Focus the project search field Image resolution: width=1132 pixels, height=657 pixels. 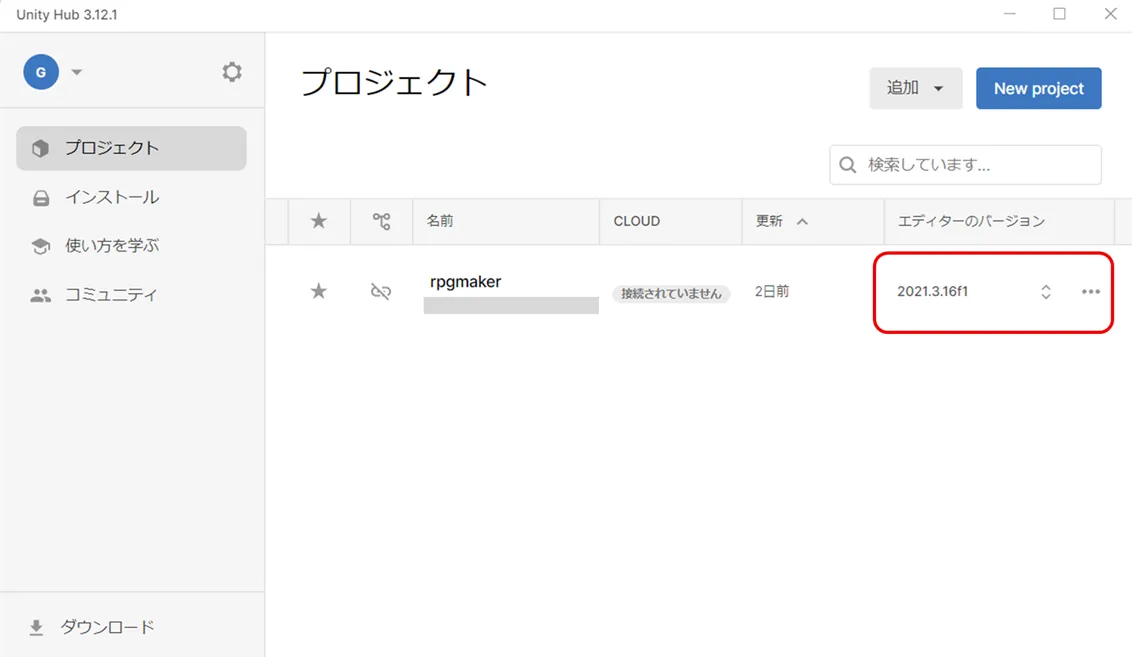click(975, 165)
